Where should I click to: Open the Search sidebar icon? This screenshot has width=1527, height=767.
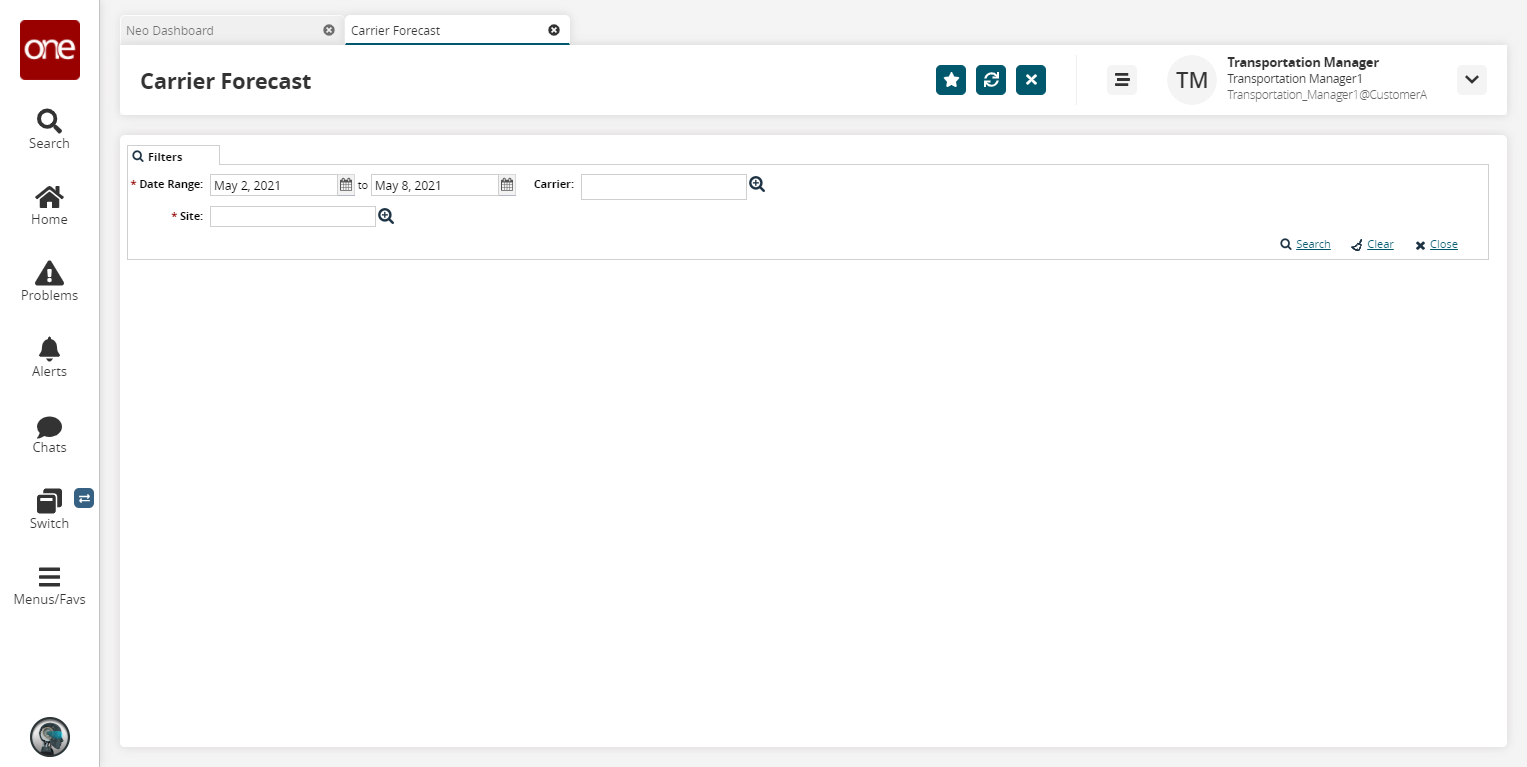(49, 121)
